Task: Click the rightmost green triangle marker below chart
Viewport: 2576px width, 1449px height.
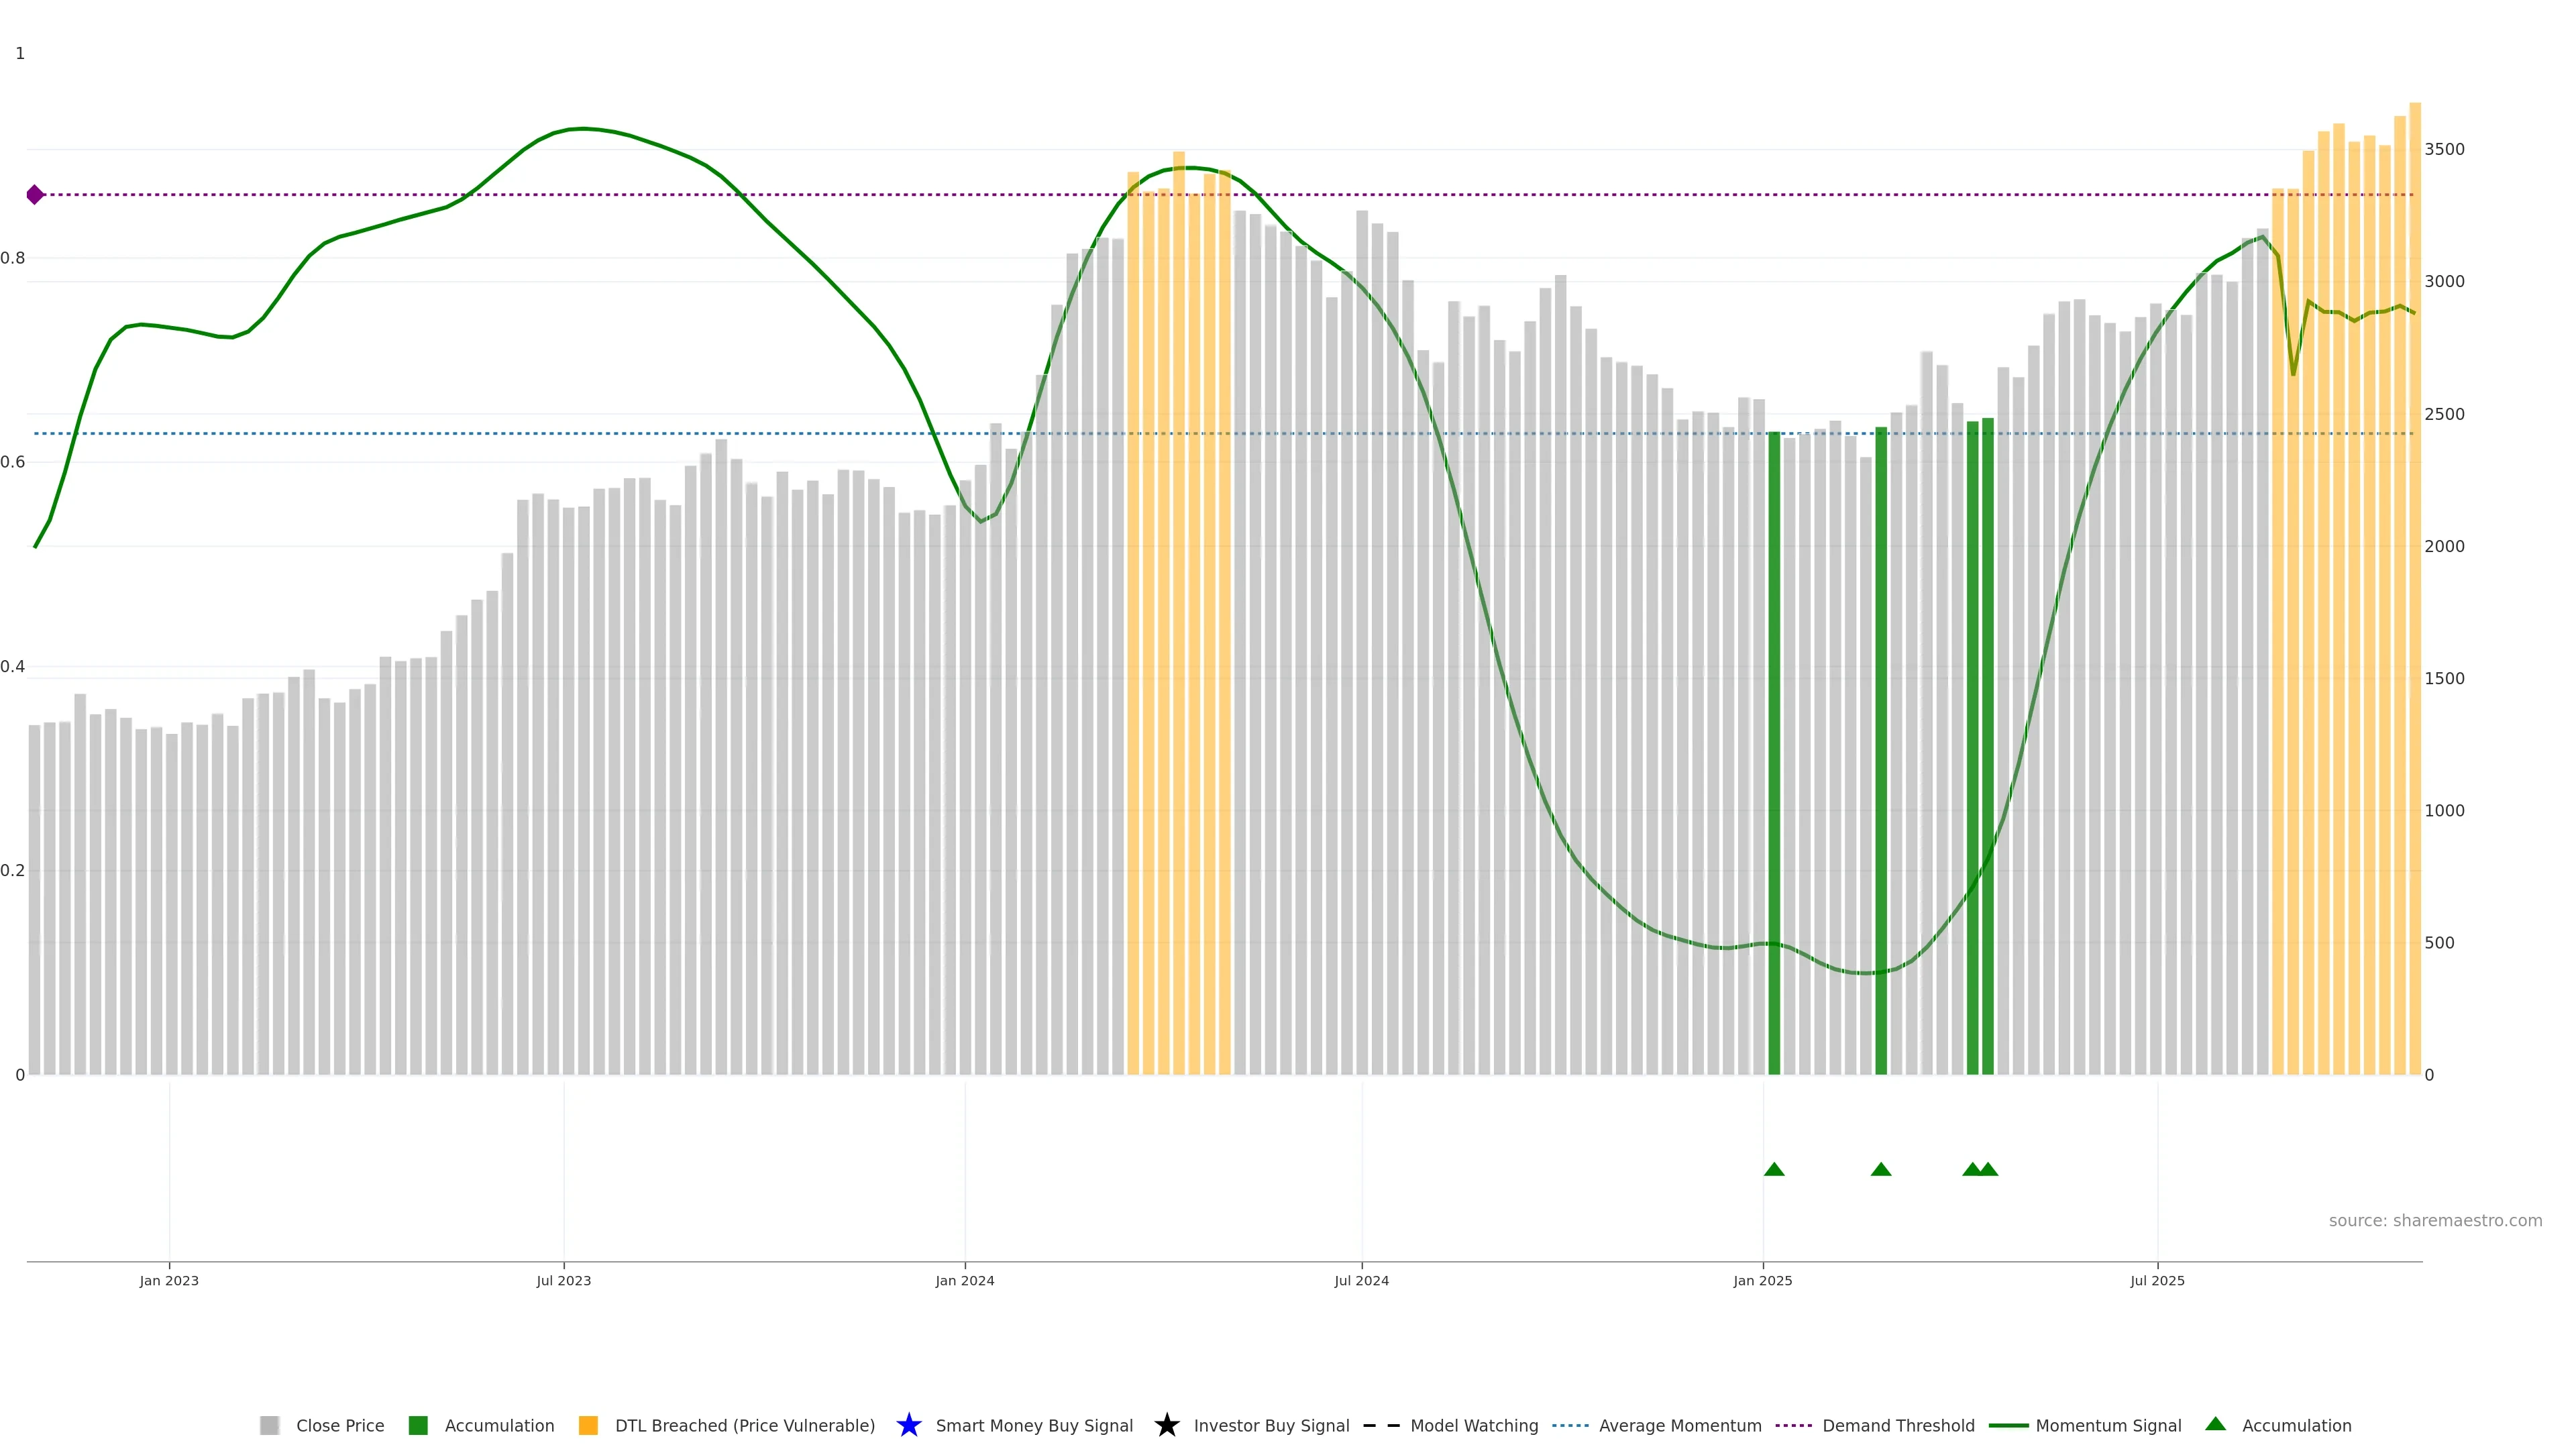Action: [x=1989, y=1169]
